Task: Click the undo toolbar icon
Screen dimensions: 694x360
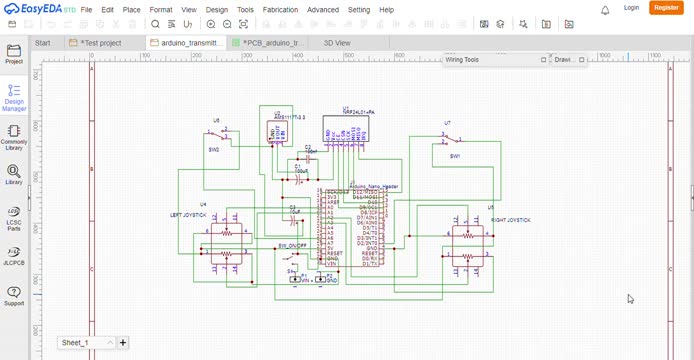Action: [51, 24]
